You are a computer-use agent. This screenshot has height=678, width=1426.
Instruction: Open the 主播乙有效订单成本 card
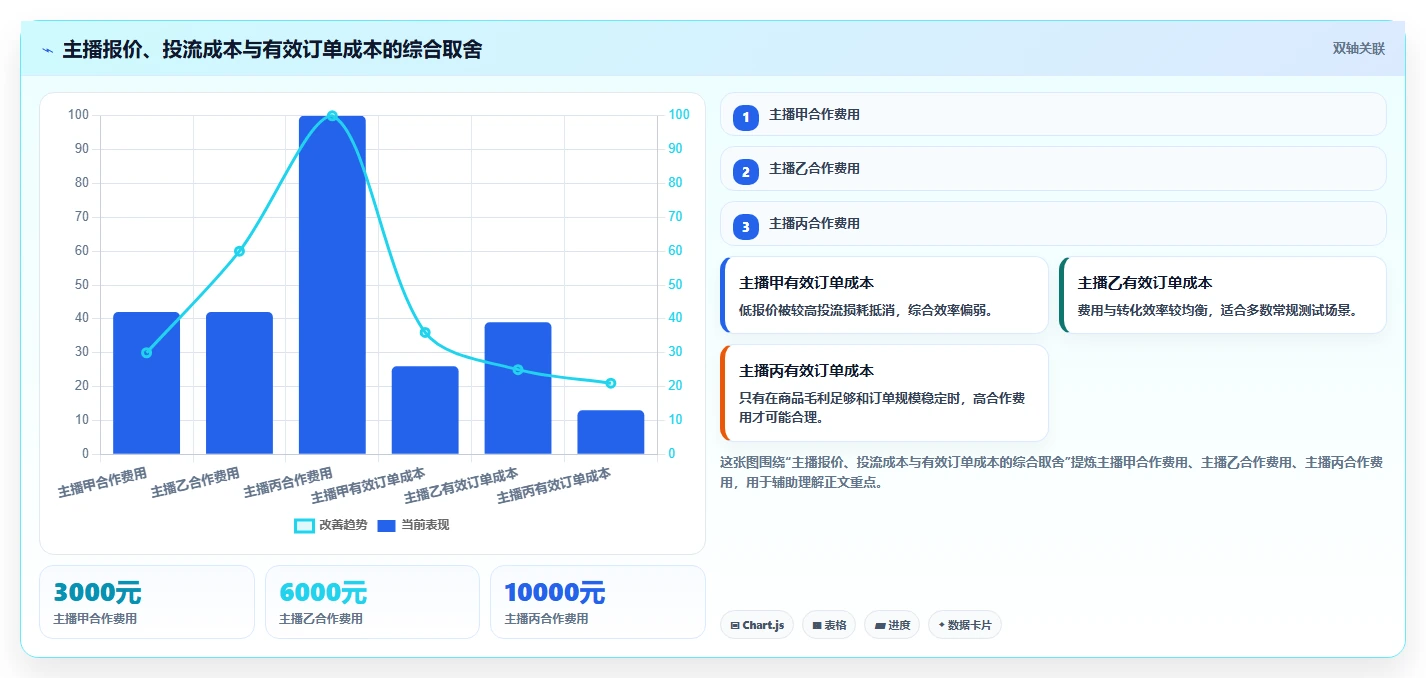coord(1223,295)
